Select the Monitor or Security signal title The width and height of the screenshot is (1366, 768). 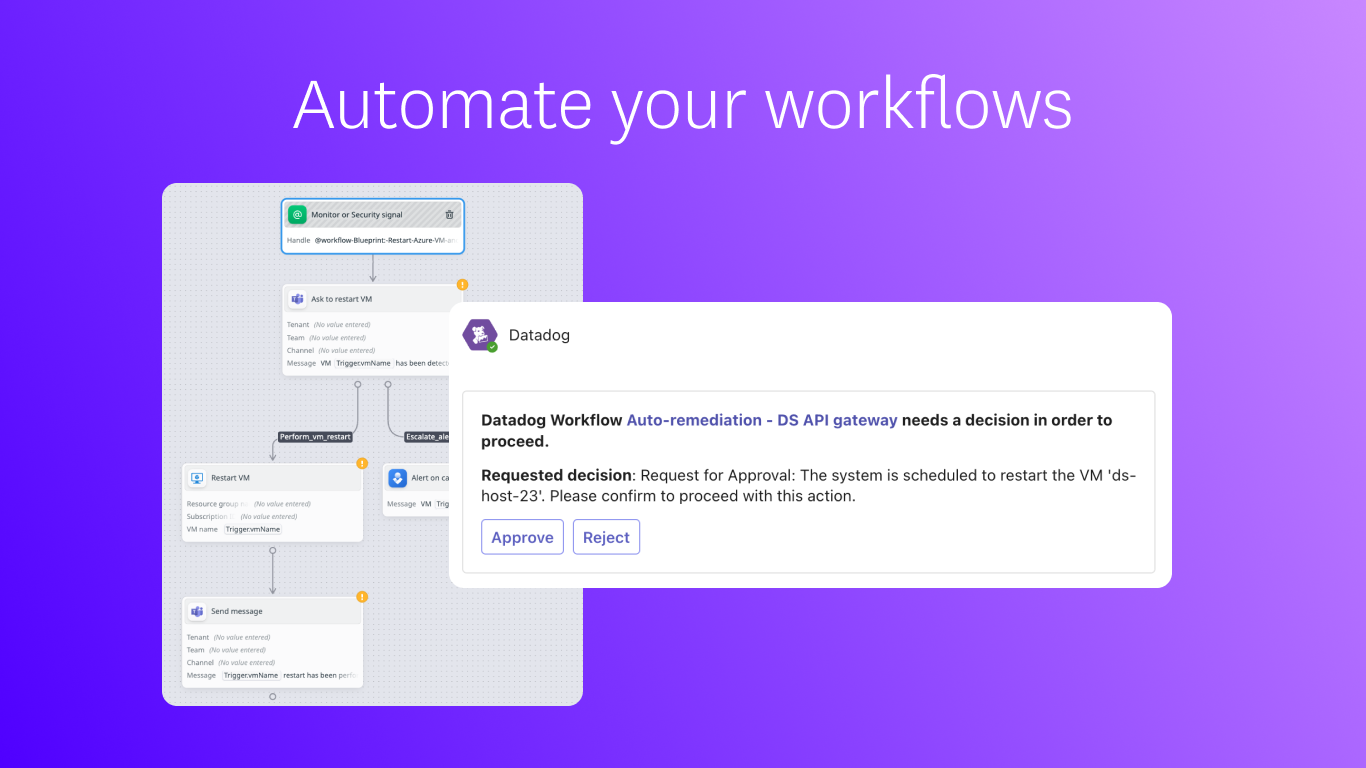(x=356, y=215)
